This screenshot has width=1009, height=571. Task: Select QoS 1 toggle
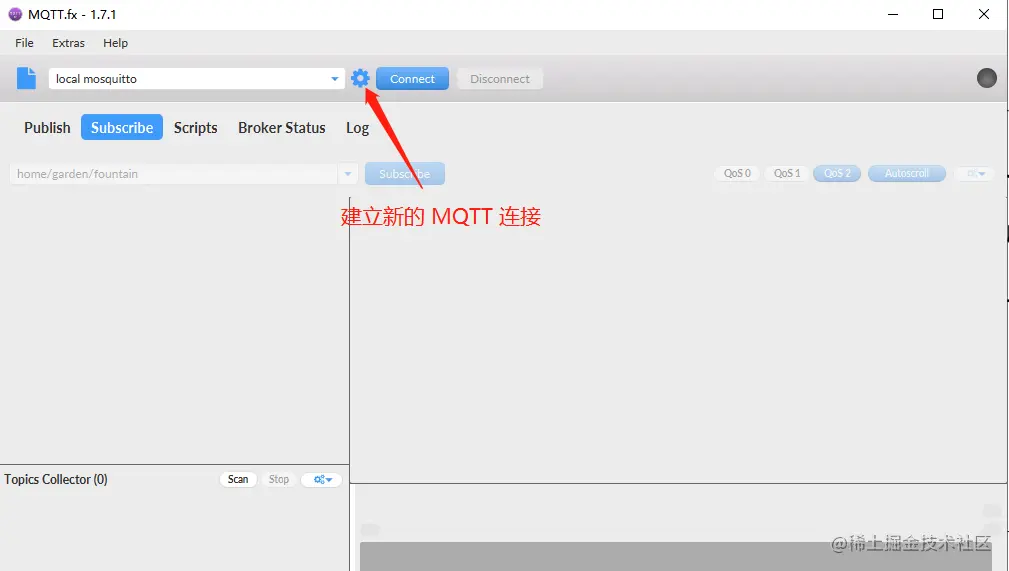(x=786, y=173)
